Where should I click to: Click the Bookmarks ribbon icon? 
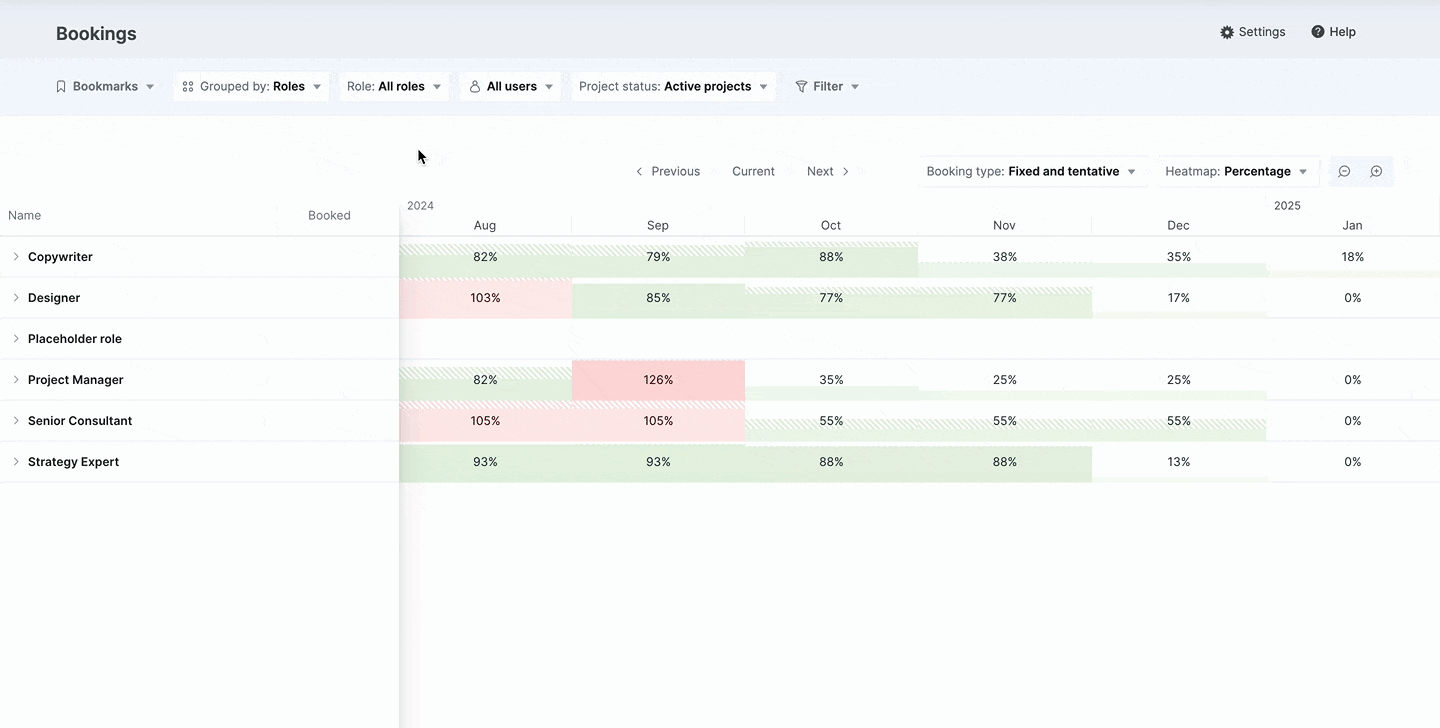(x=61, y=86)
